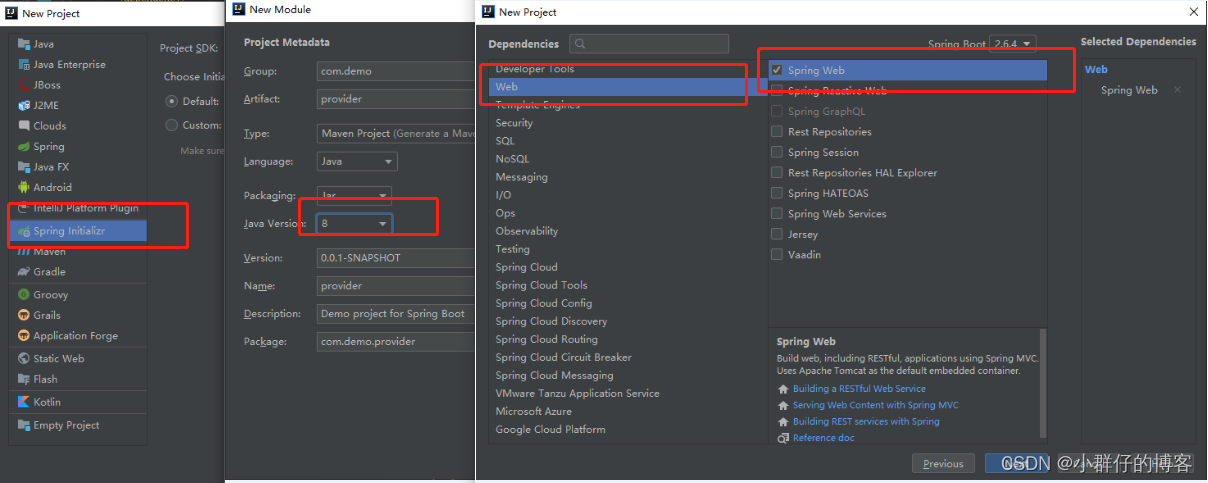This screenshot has height=483, width=1208.
Task: Choose Java Enterprise icon in list
Action: [x=24, y=64]
